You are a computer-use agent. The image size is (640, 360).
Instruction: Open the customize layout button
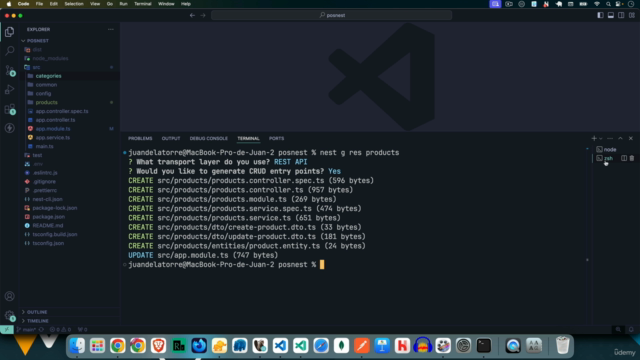coord(631,15)
